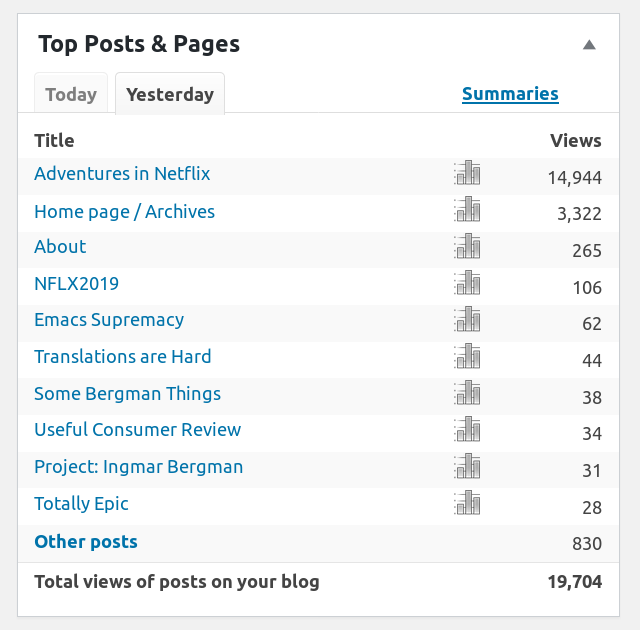Click stats chart icon for Totally Epic
The height and width of the screenshot is (630, 640).
coord(467,504)
